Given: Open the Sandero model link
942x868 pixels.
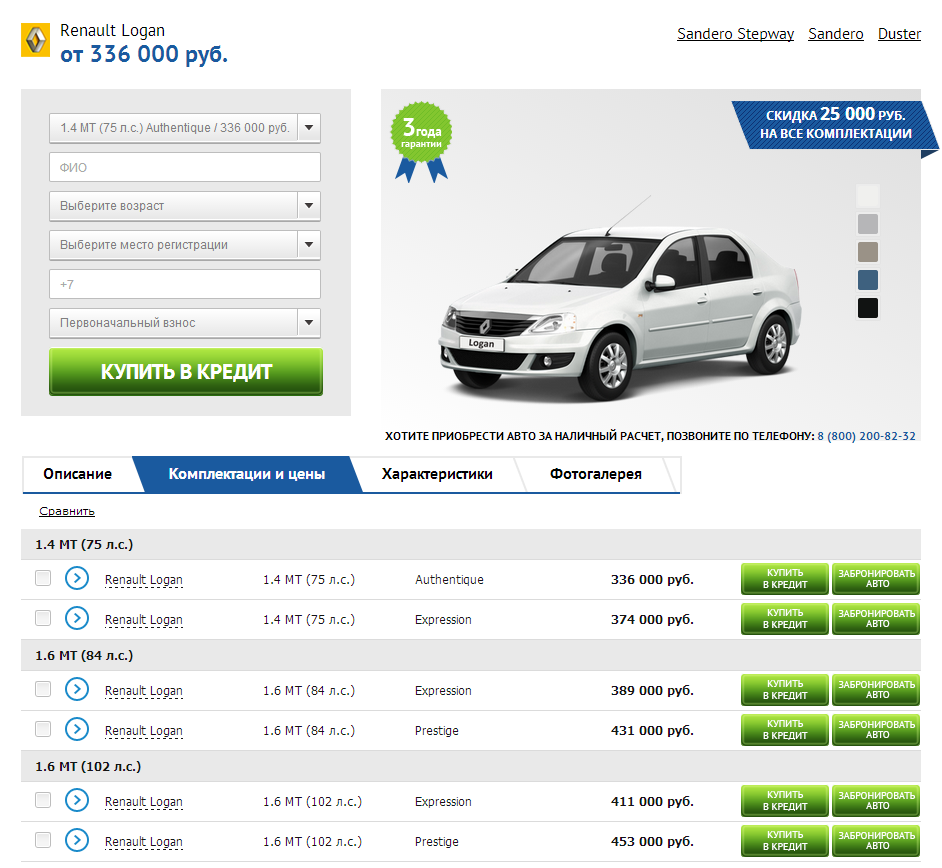Looking at the screenshot, I should point(836,34).
